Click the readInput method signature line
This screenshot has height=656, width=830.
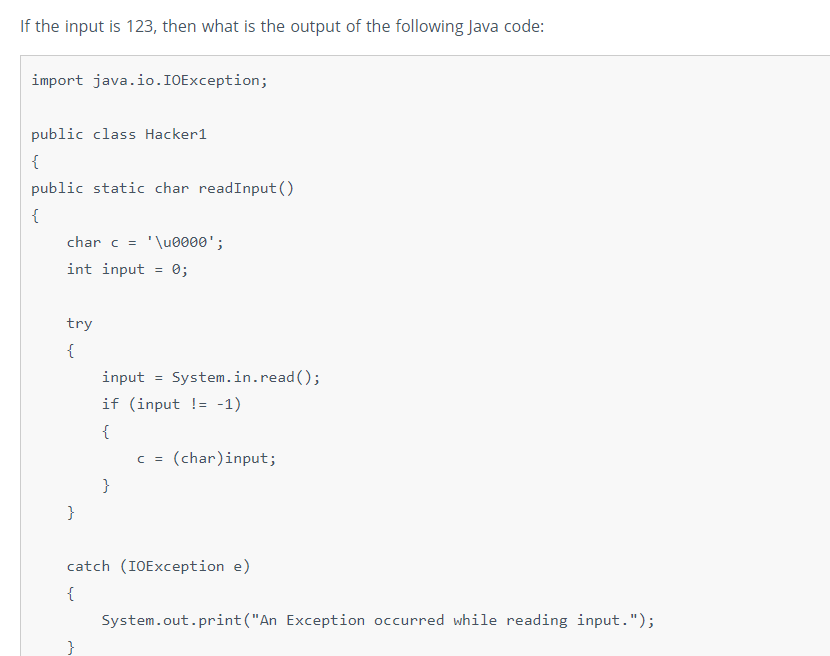pos(162,188)
